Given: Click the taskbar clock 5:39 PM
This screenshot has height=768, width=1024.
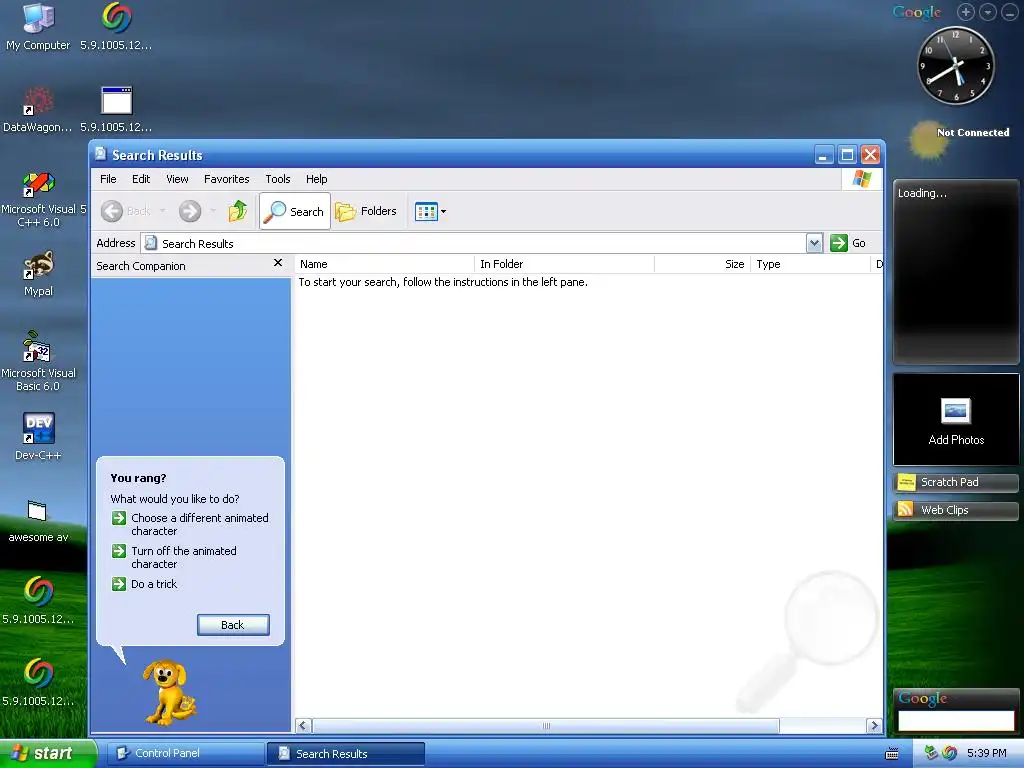Looking at the screenshot, I should pos(987,753).
